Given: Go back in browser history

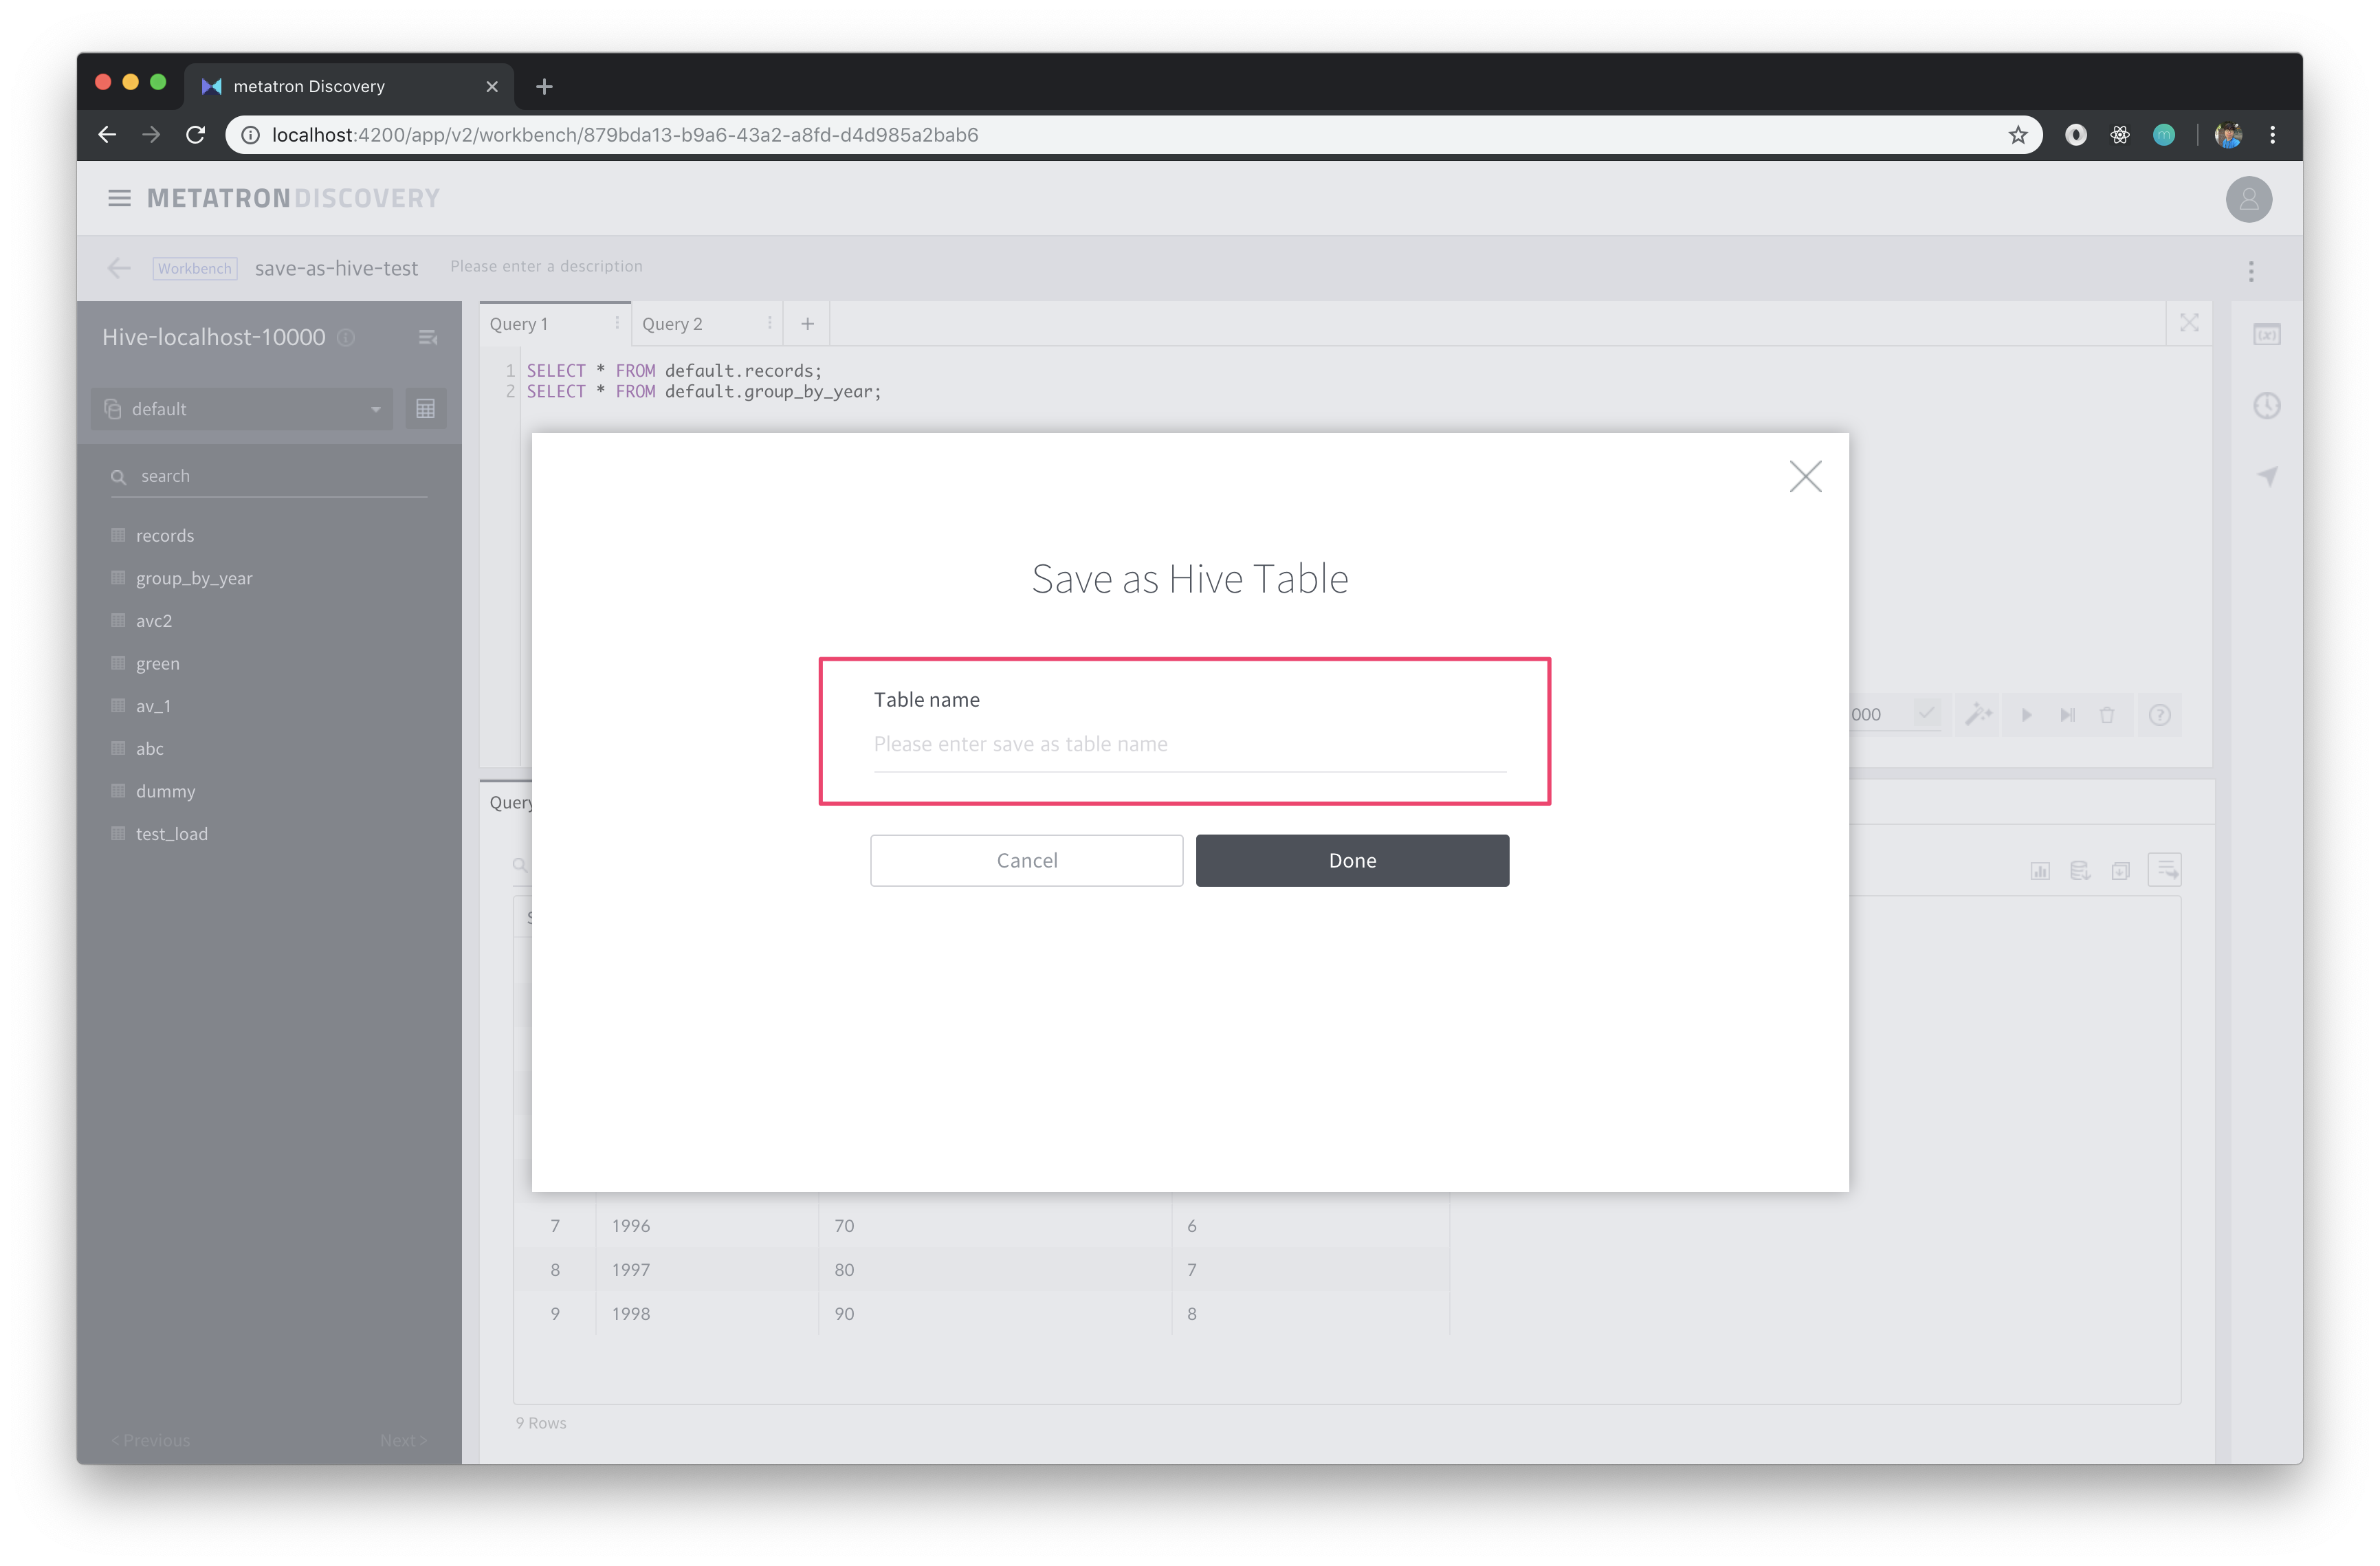Looking at the screenshot, I should coord(107,135).
